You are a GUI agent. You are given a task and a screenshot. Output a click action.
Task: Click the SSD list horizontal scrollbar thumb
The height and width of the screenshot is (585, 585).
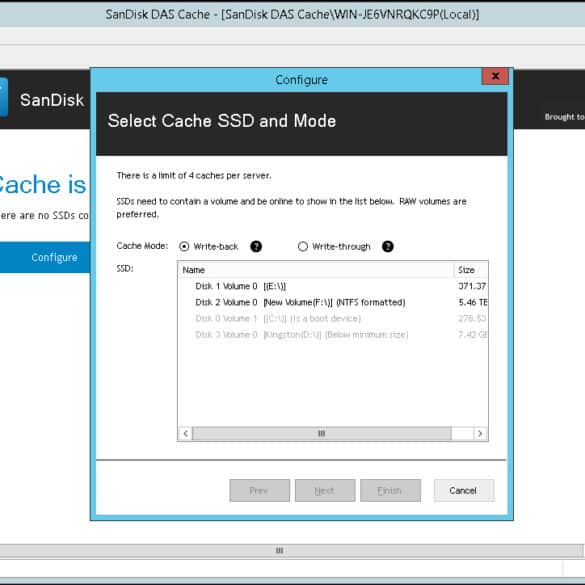pos(322,434)
